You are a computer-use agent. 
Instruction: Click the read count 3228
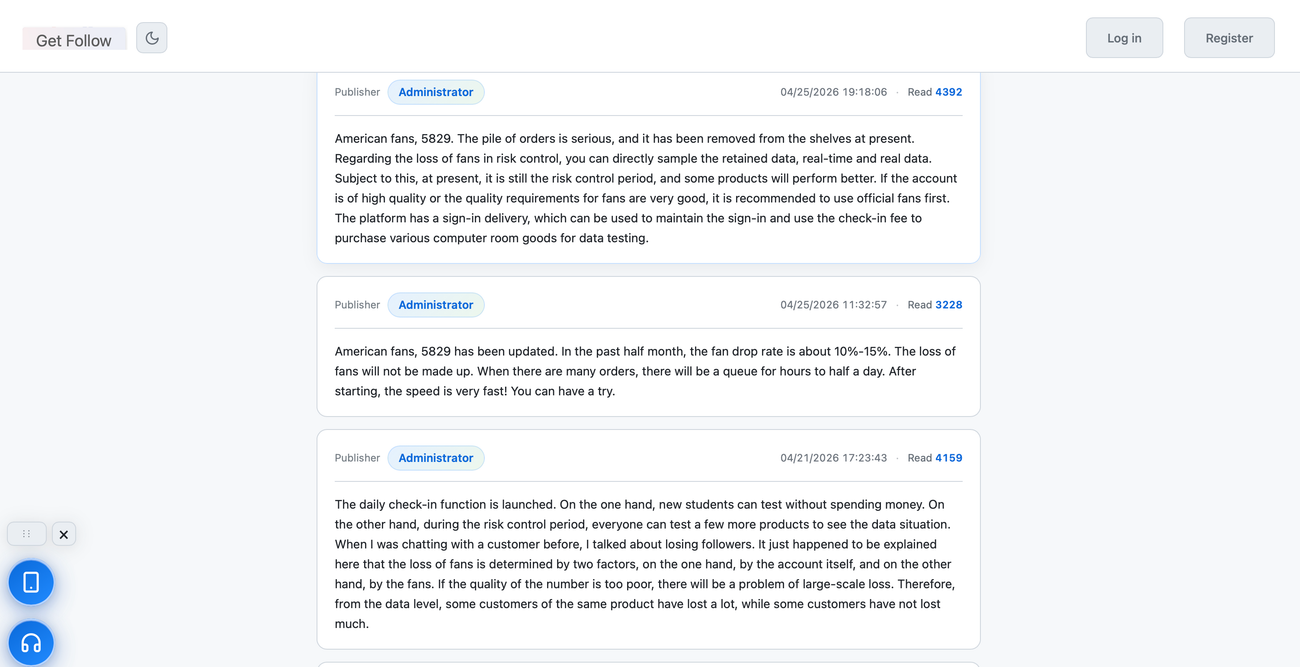[x=948, y=305]
